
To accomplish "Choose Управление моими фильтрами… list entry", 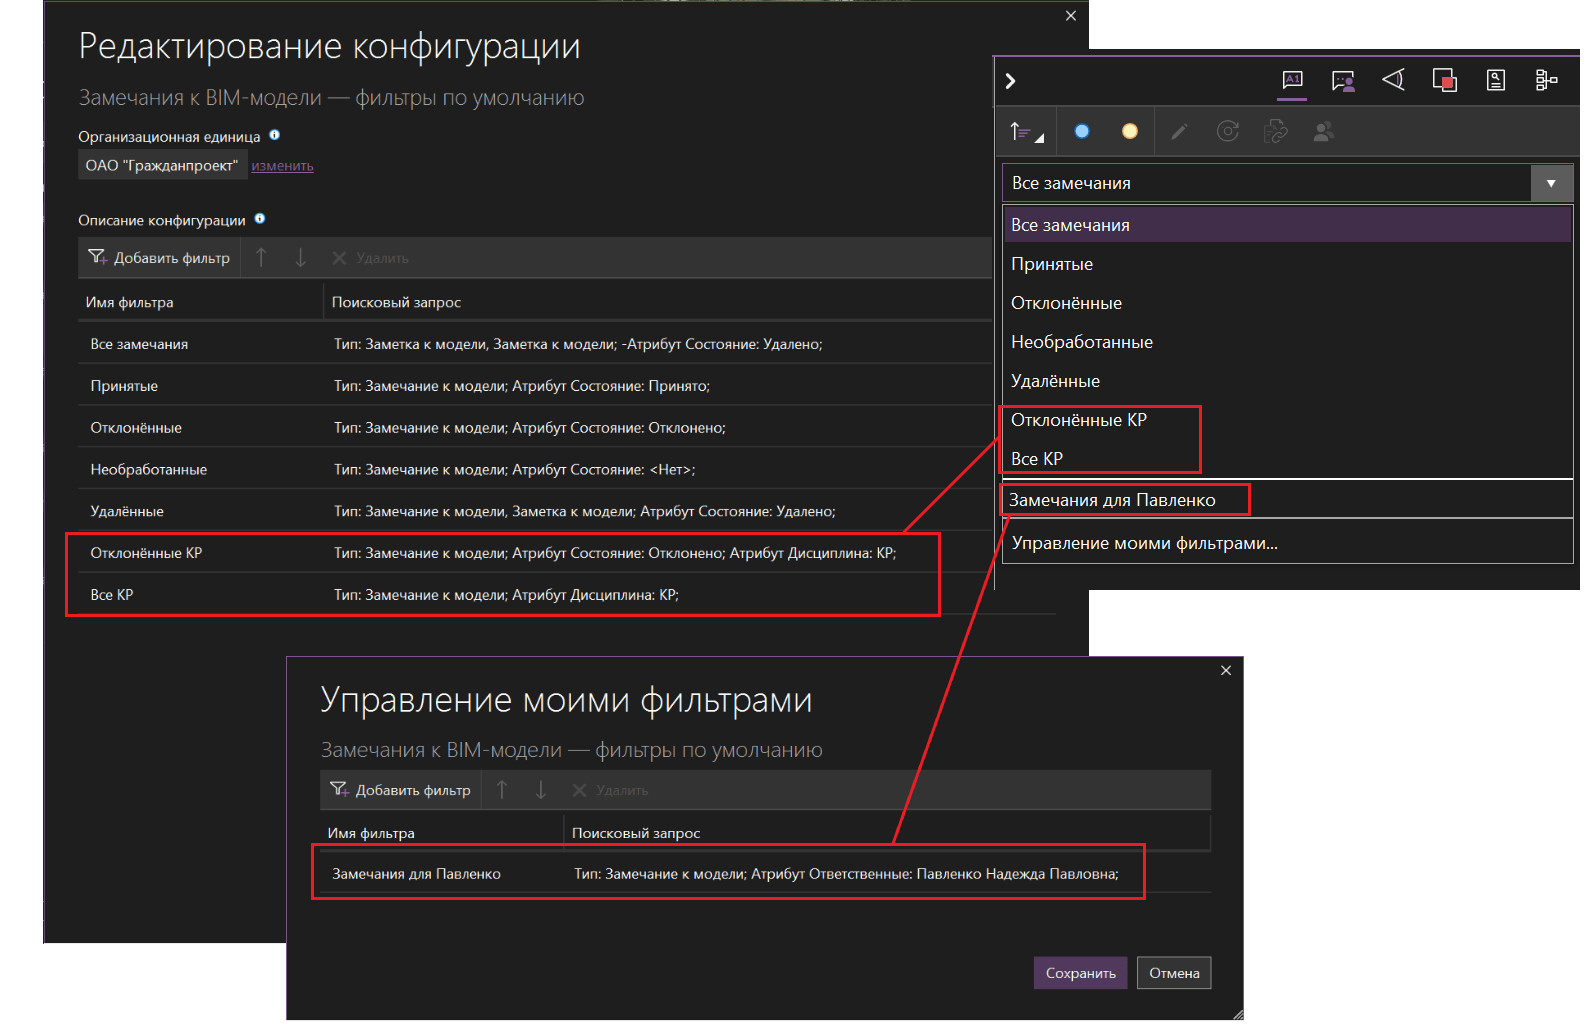I will coord(1144,543).
